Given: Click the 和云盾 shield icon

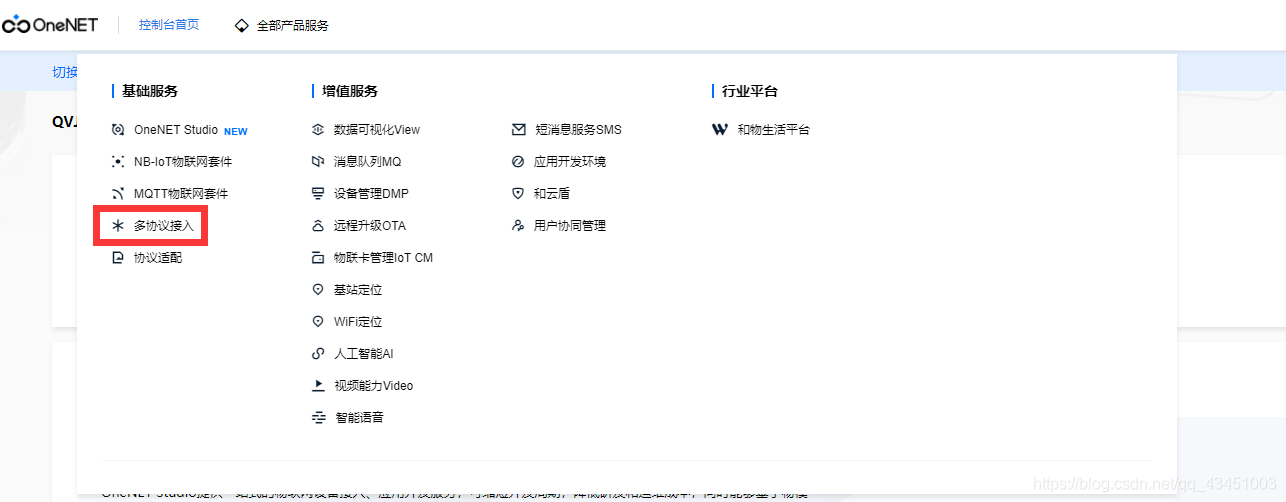Looking at the screenshot, I should click(x=518, y=194).
